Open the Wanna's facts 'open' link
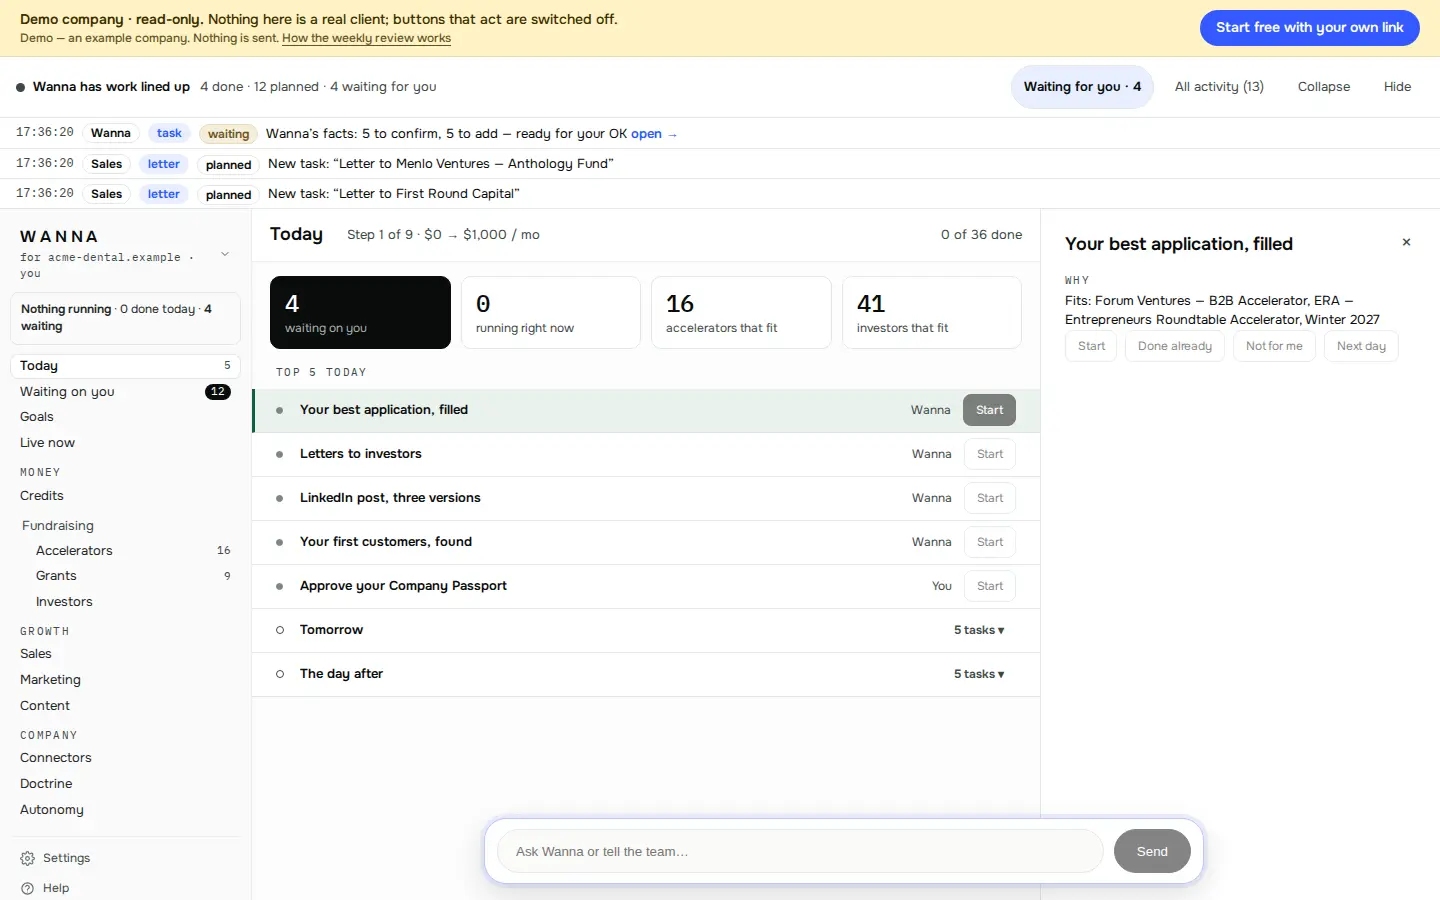 click(654, 134)
